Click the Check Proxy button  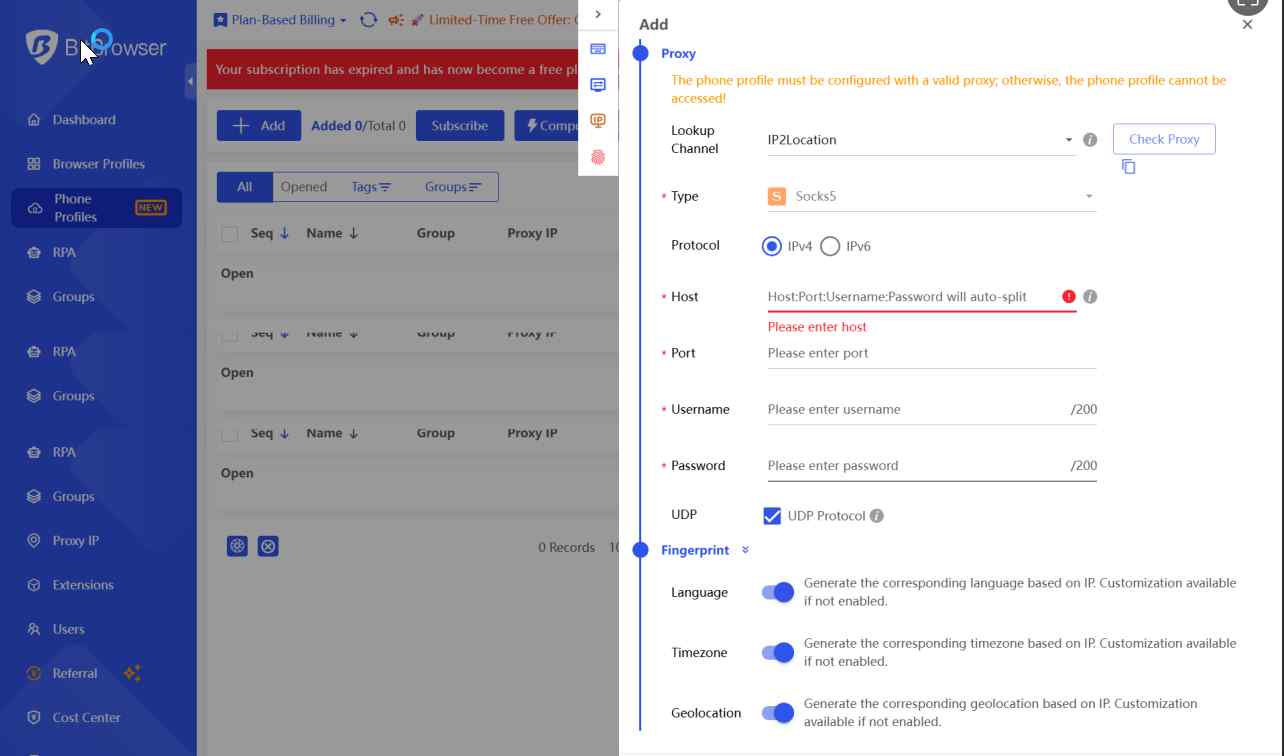click(x=1164, y=139)
